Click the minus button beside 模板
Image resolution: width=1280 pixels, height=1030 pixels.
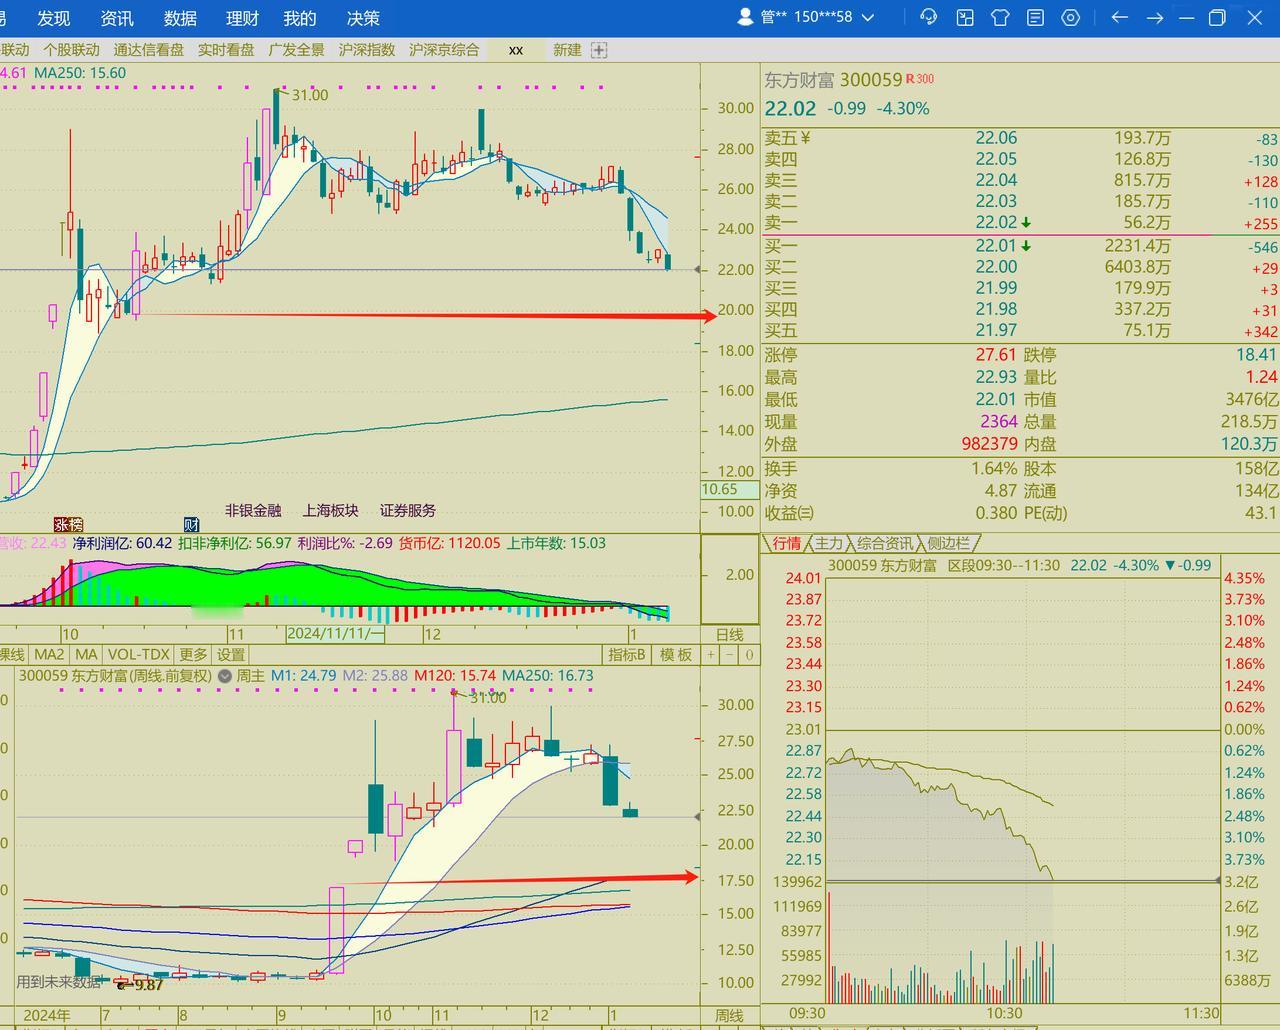coord(730,655)
